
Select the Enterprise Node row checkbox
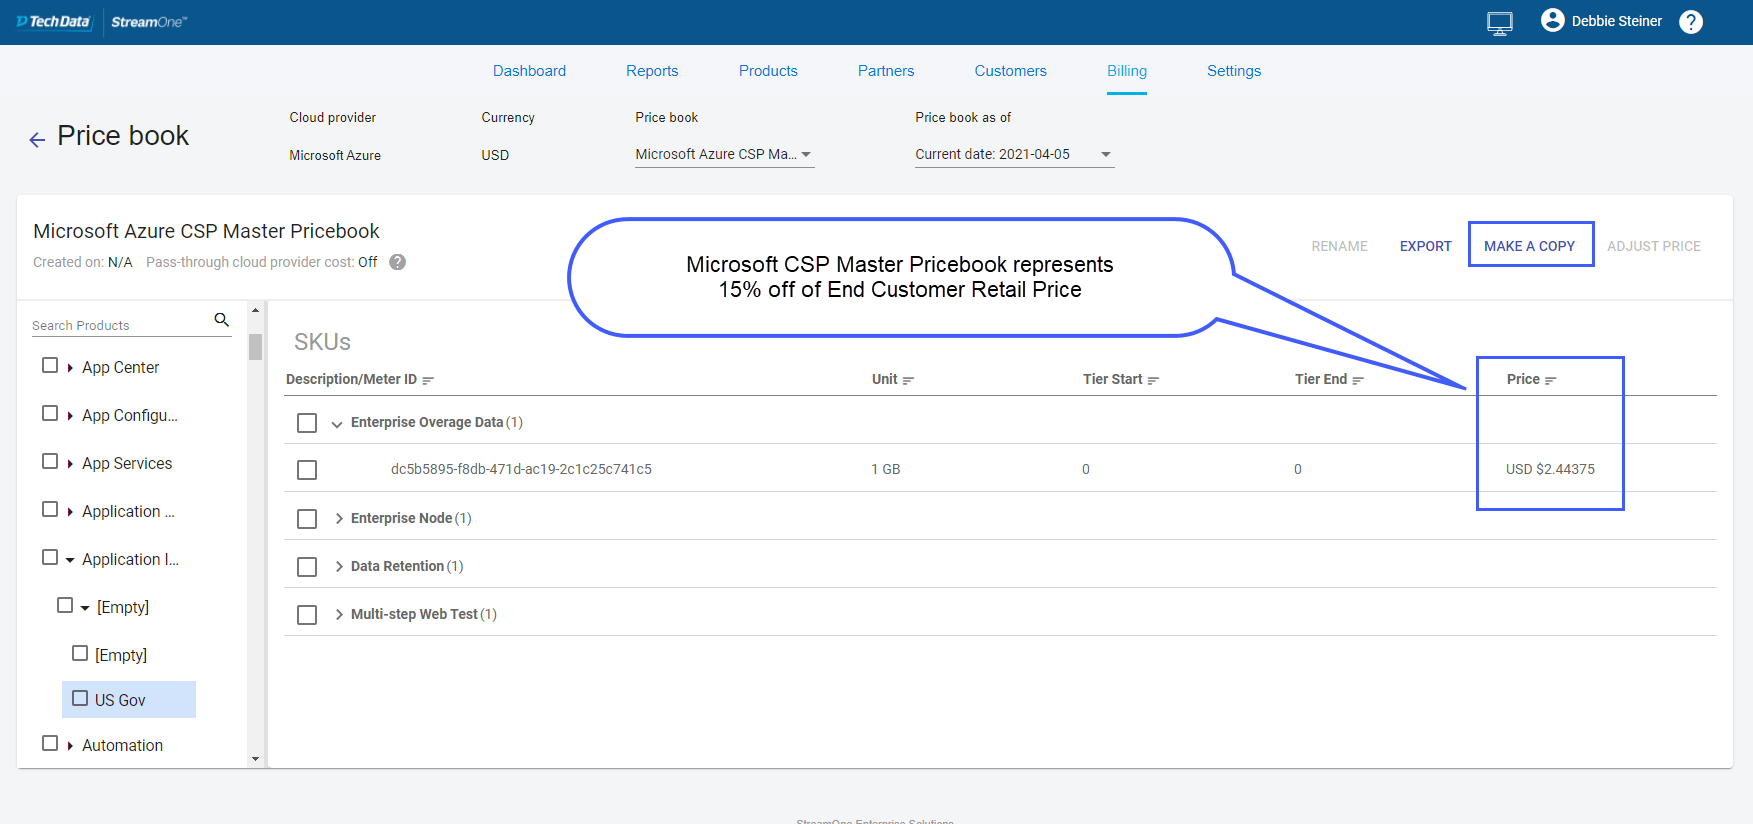coord(307,519)
